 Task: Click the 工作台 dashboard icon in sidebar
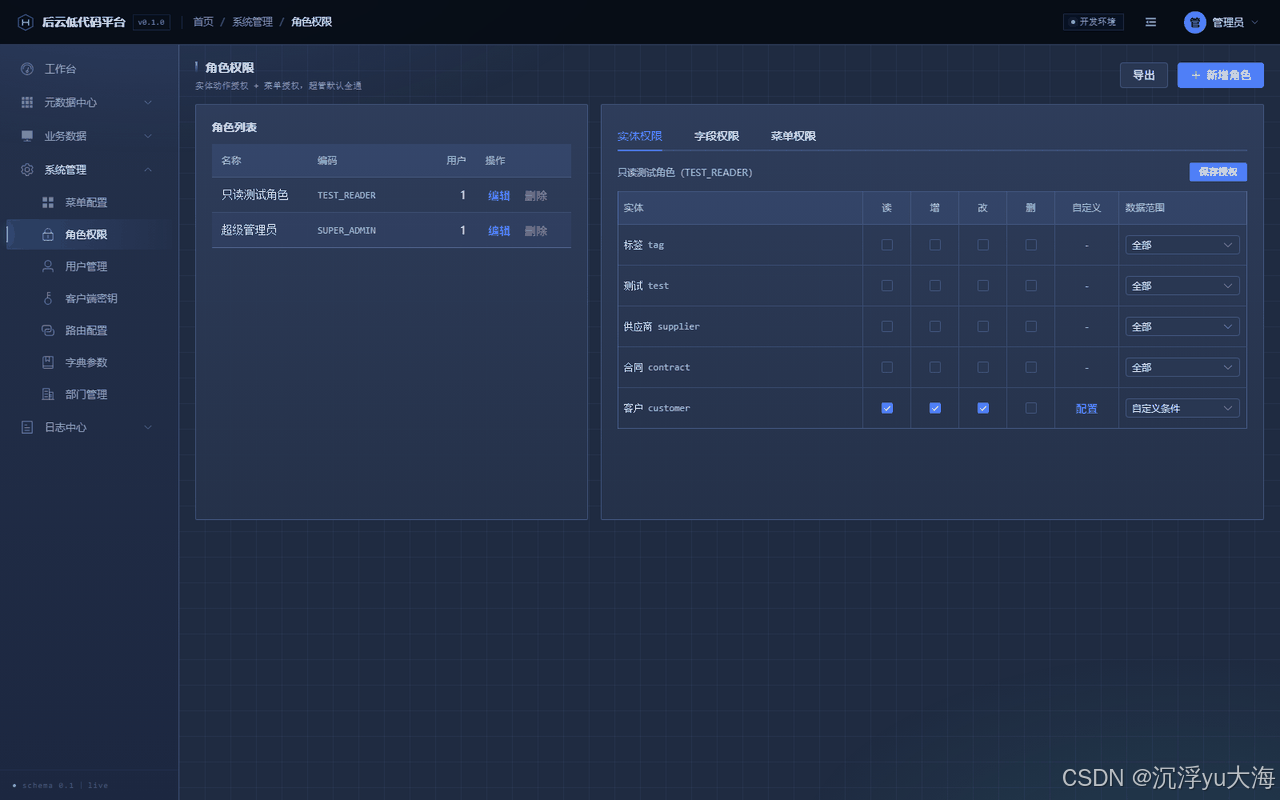pyautogui.click(x=27, y=69)
